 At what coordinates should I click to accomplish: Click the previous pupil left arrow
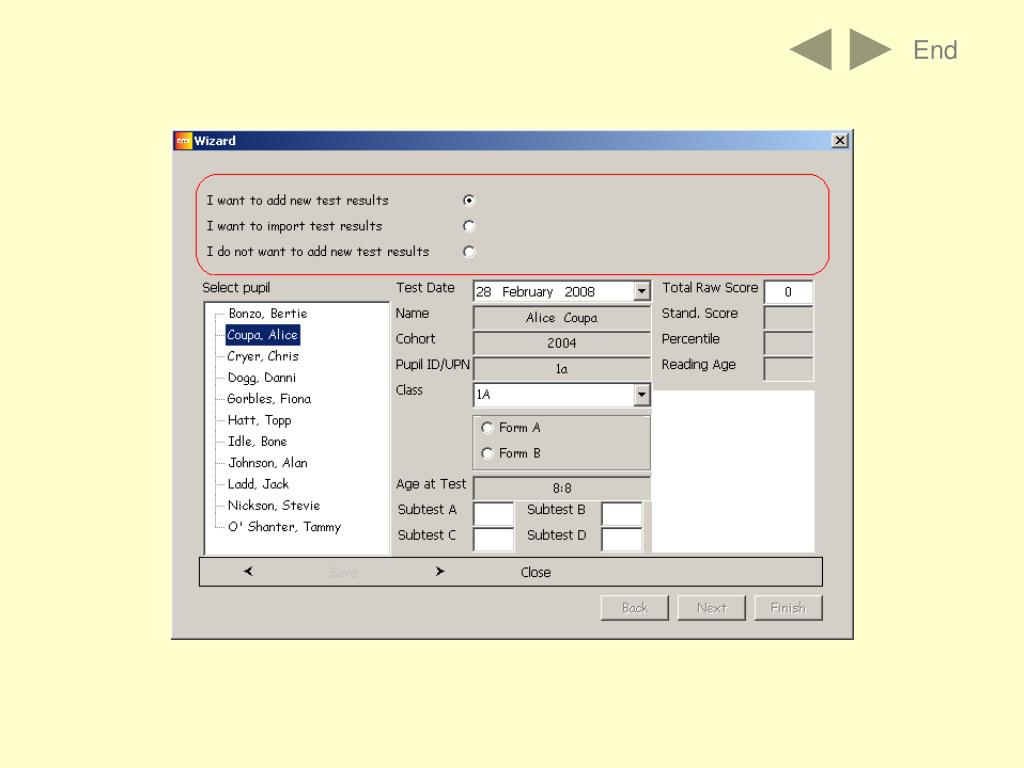(248, 571)
